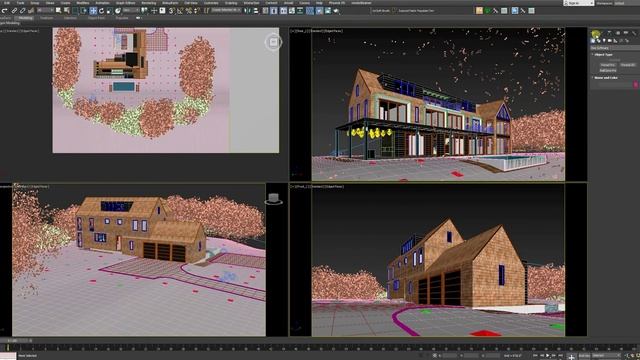
Task: Open the Modifiers menu
Action: point(83,3)
